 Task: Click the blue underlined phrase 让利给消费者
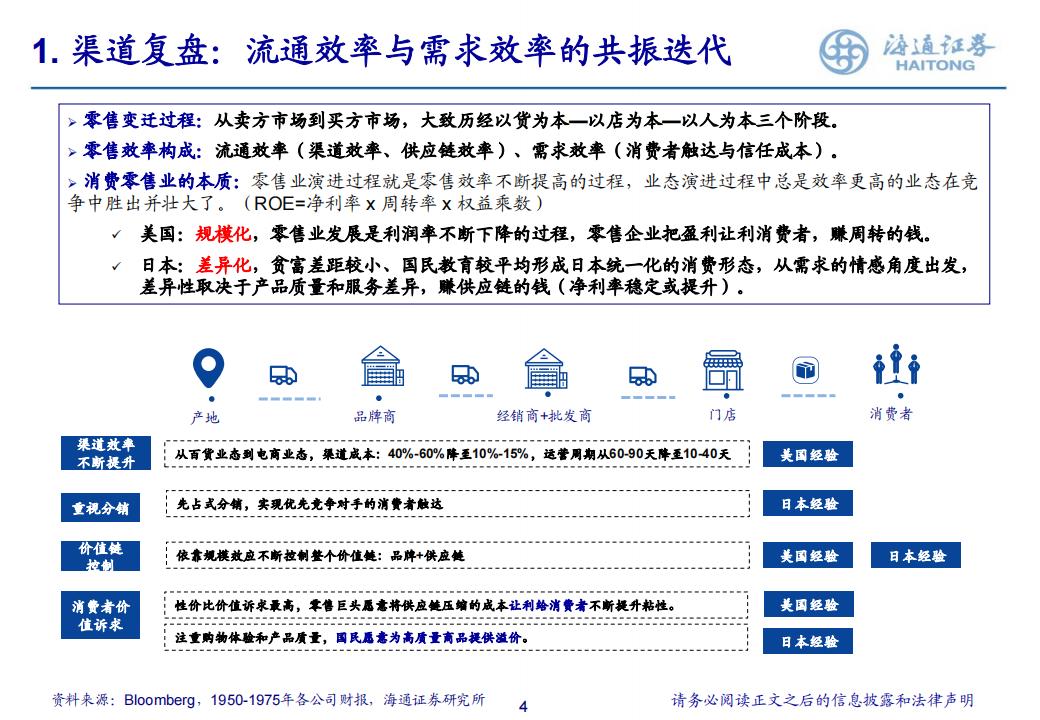(x=549, y=605)
